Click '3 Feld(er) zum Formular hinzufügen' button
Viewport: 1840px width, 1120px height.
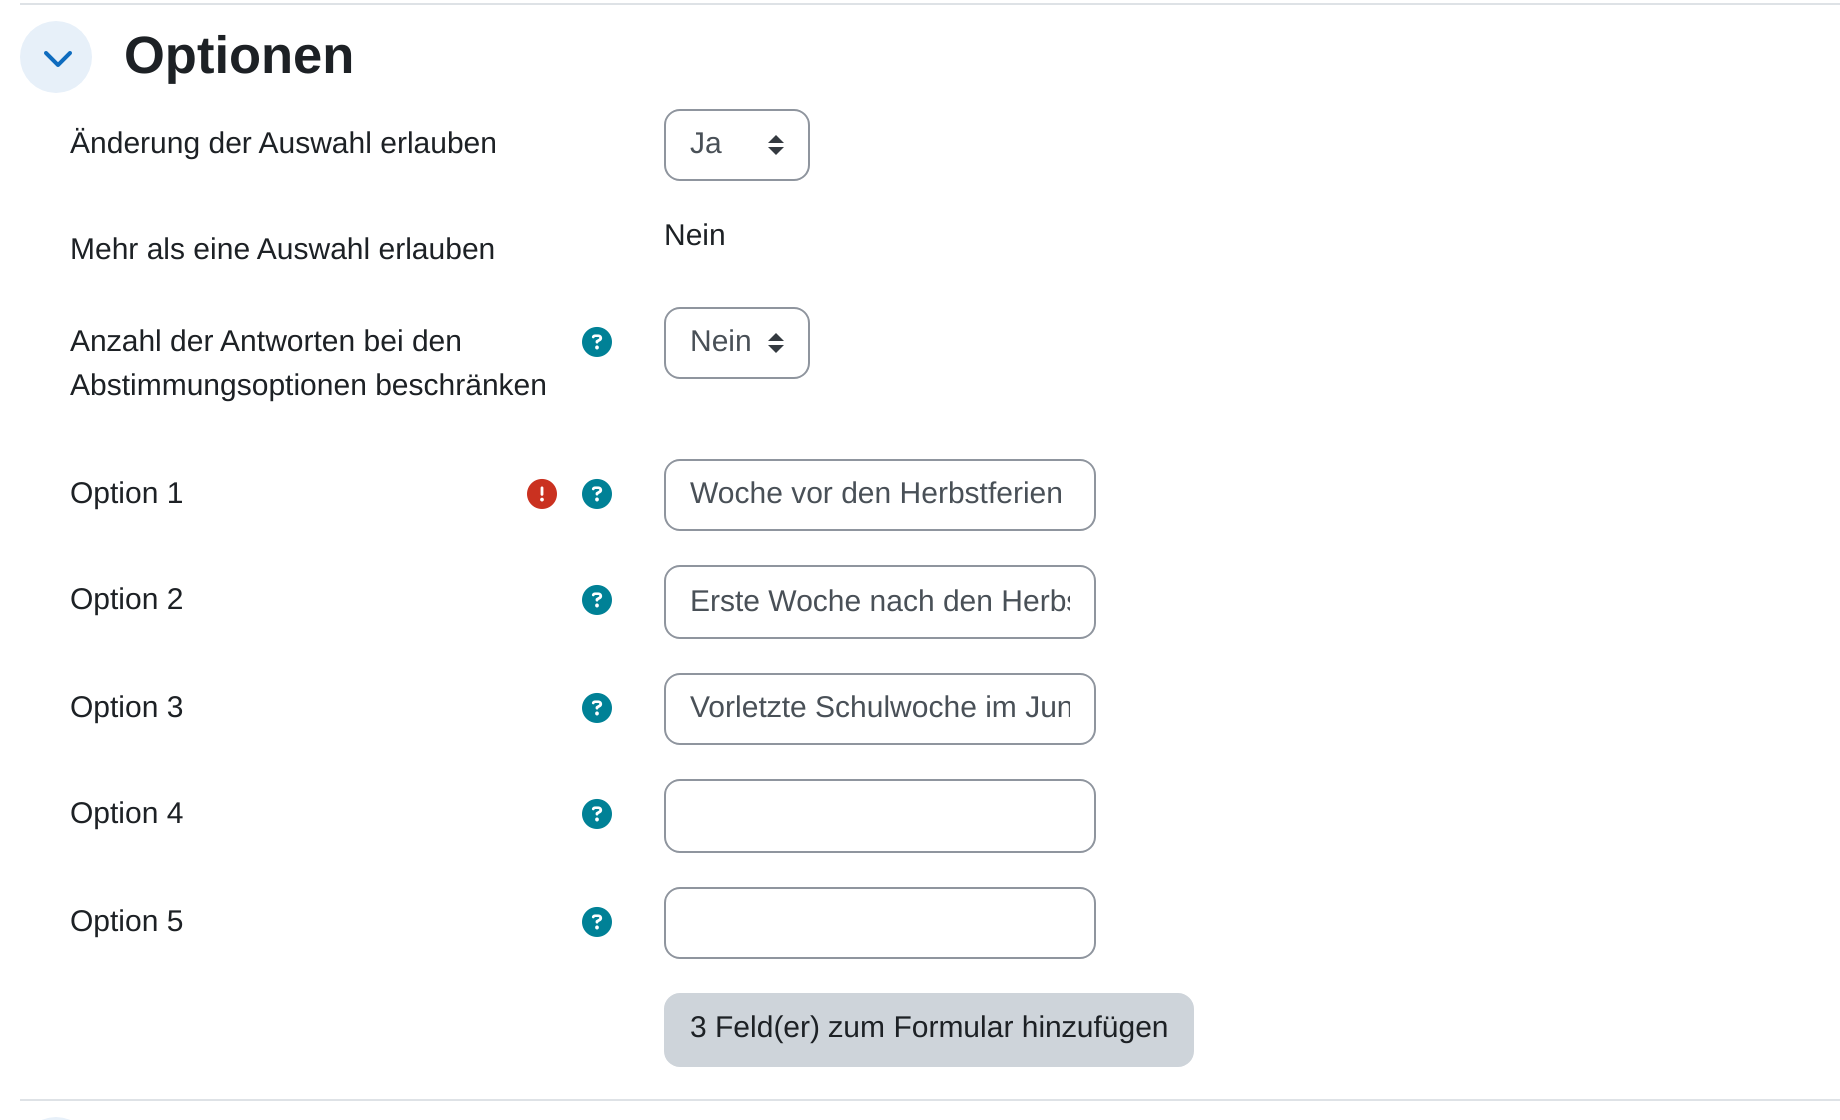pos(928,1029)
